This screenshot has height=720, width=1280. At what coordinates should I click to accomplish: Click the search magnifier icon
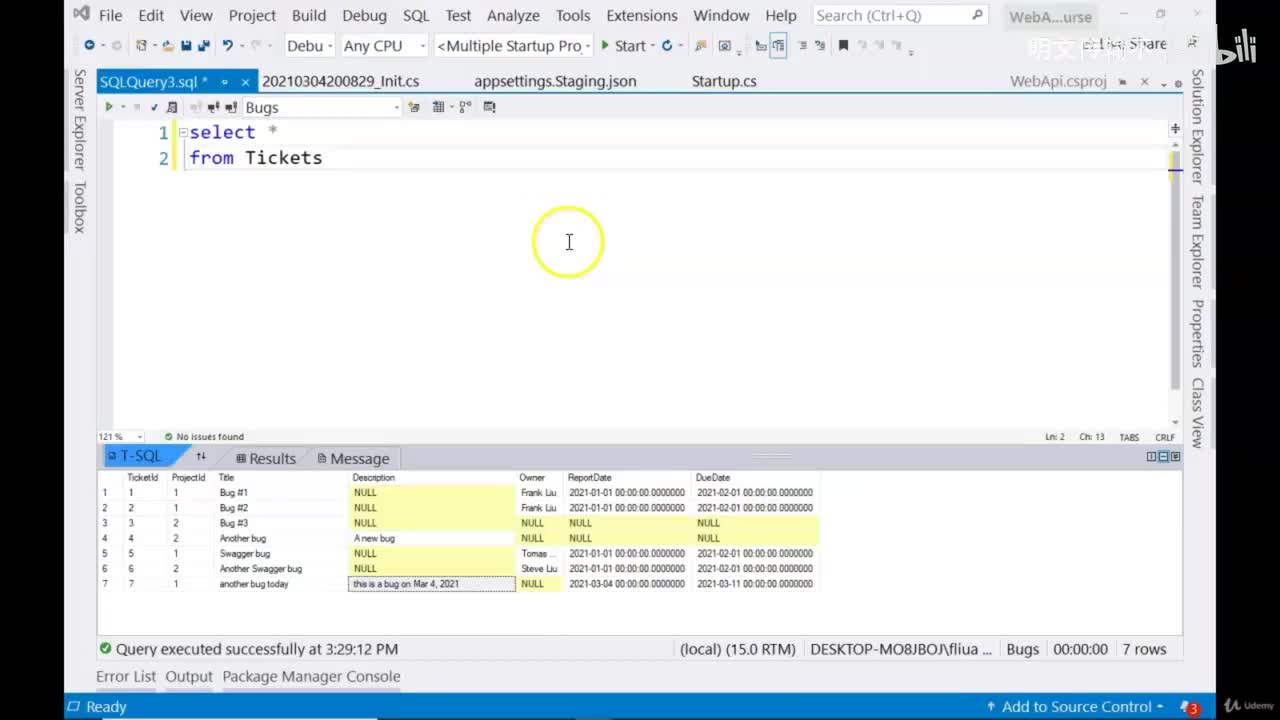(x=977, y=15)
